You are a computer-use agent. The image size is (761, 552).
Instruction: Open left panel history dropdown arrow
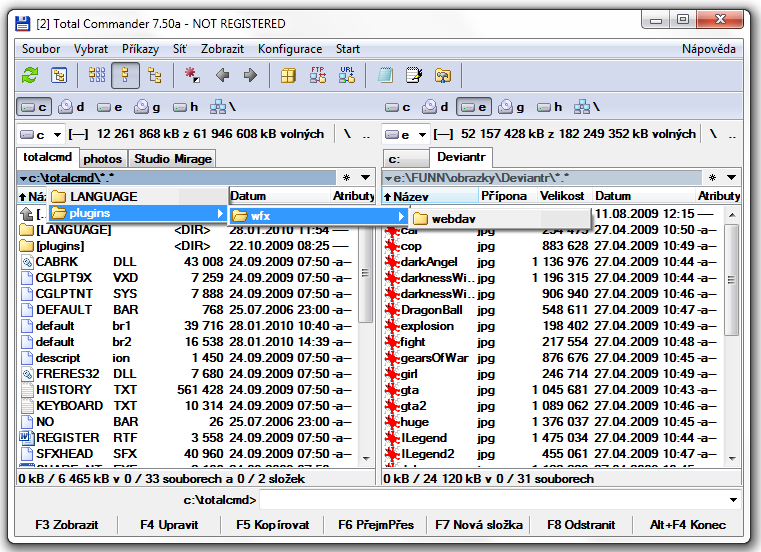pos(365,178)
